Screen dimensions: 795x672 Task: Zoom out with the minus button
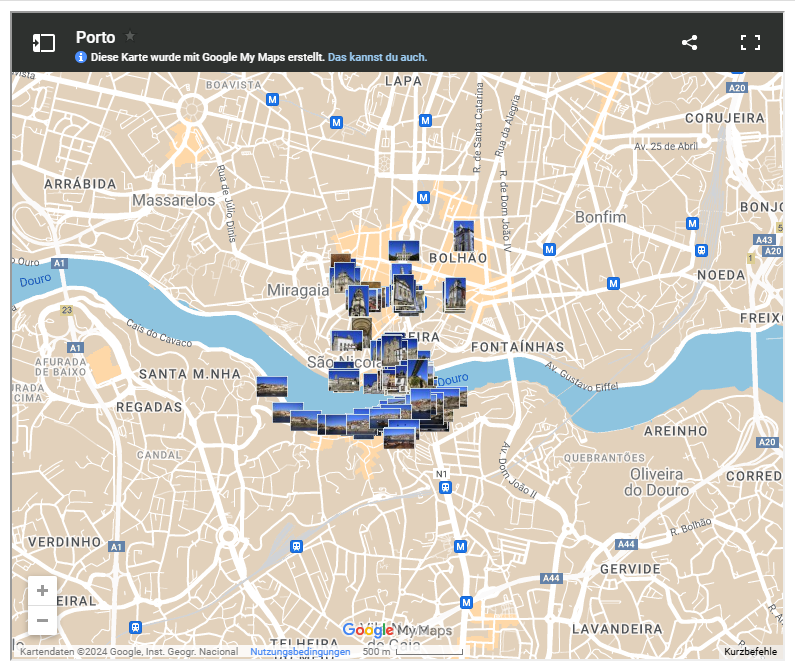42,620
